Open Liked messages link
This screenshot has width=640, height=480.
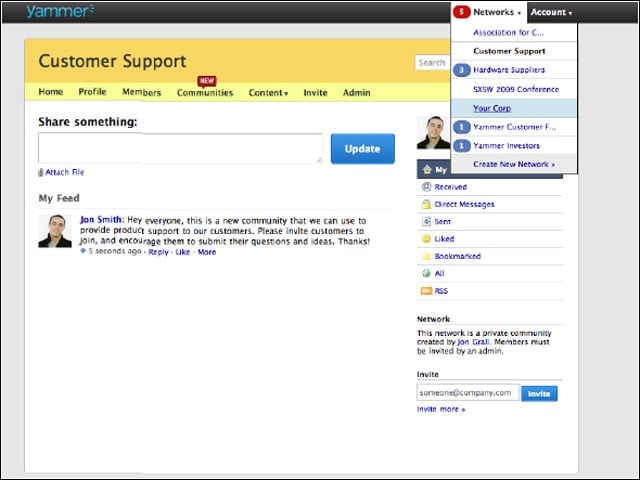click(x=444, y=239)
